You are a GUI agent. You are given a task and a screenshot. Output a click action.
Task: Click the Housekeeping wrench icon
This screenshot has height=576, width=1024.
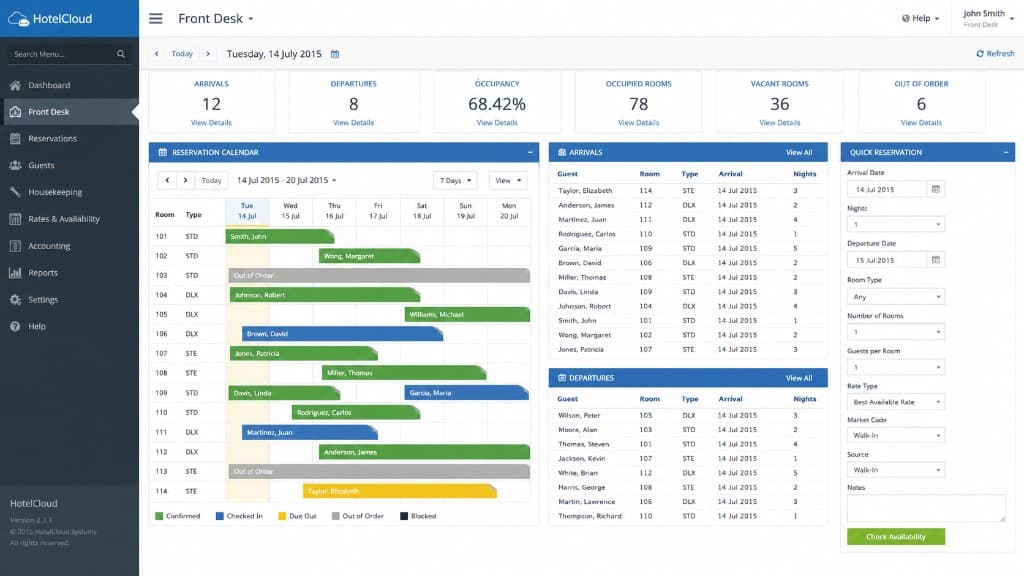[16, 192]
